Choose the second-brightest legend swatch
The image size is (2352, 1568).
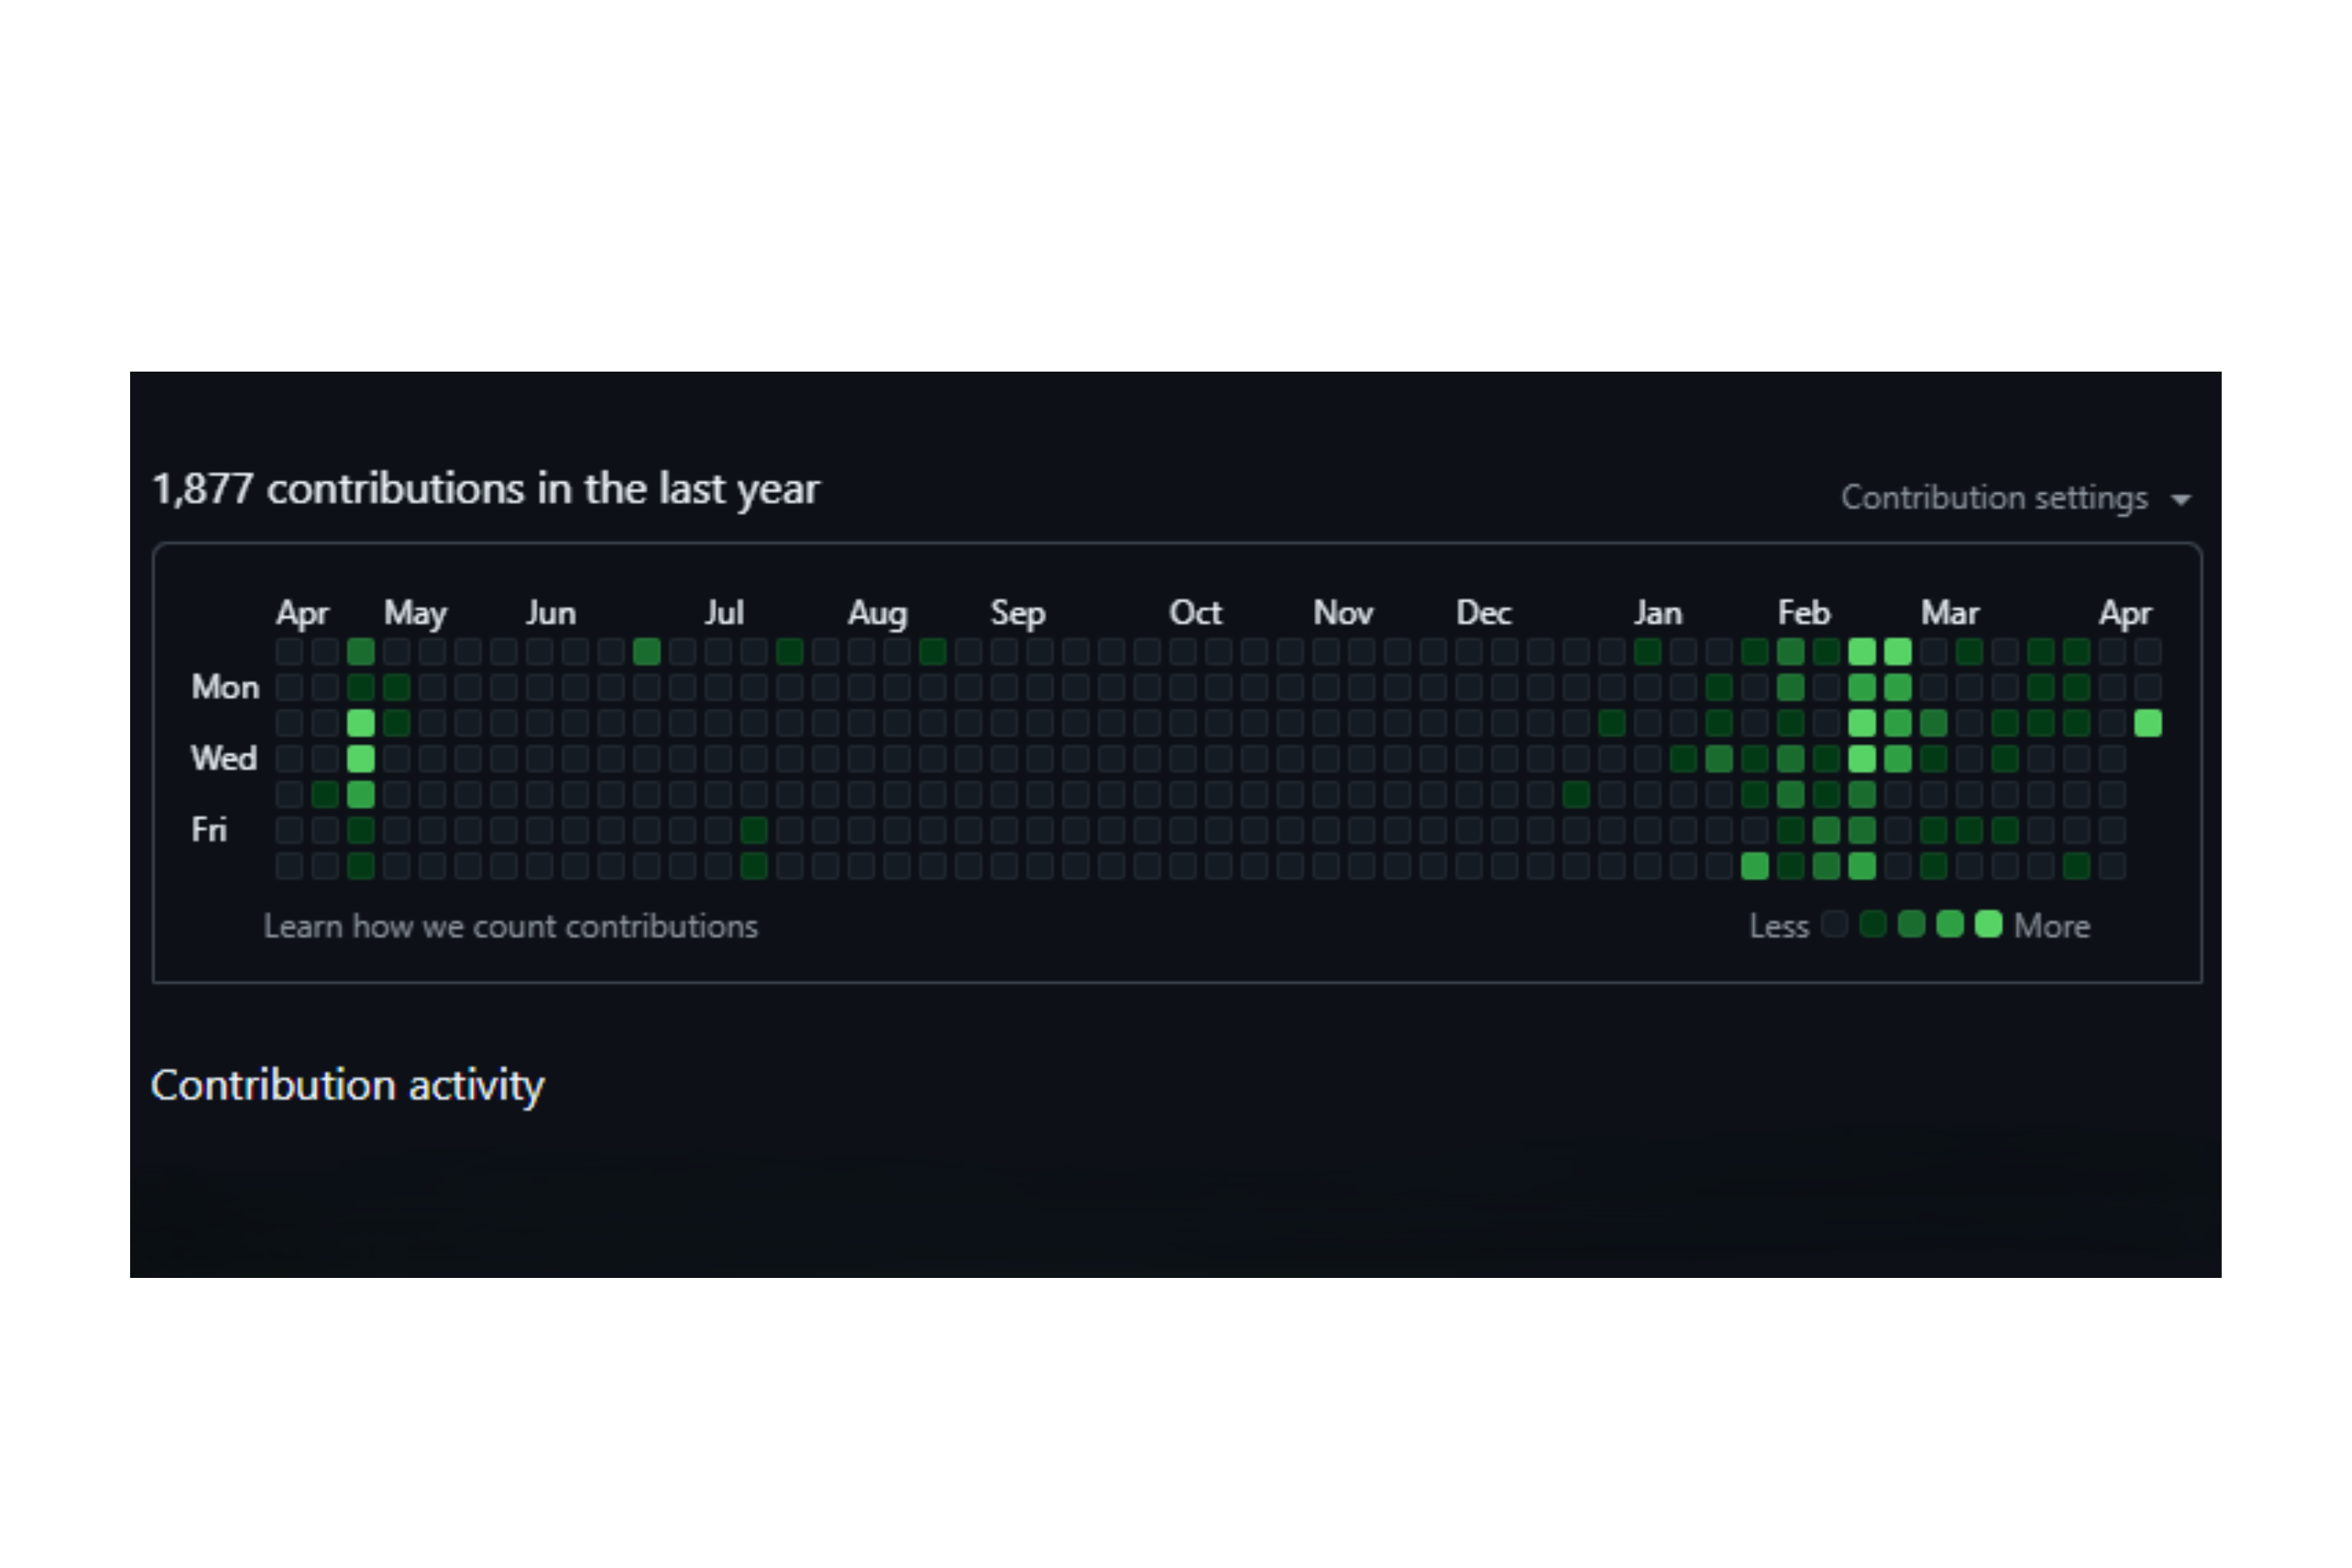[x=1950, y=924]
